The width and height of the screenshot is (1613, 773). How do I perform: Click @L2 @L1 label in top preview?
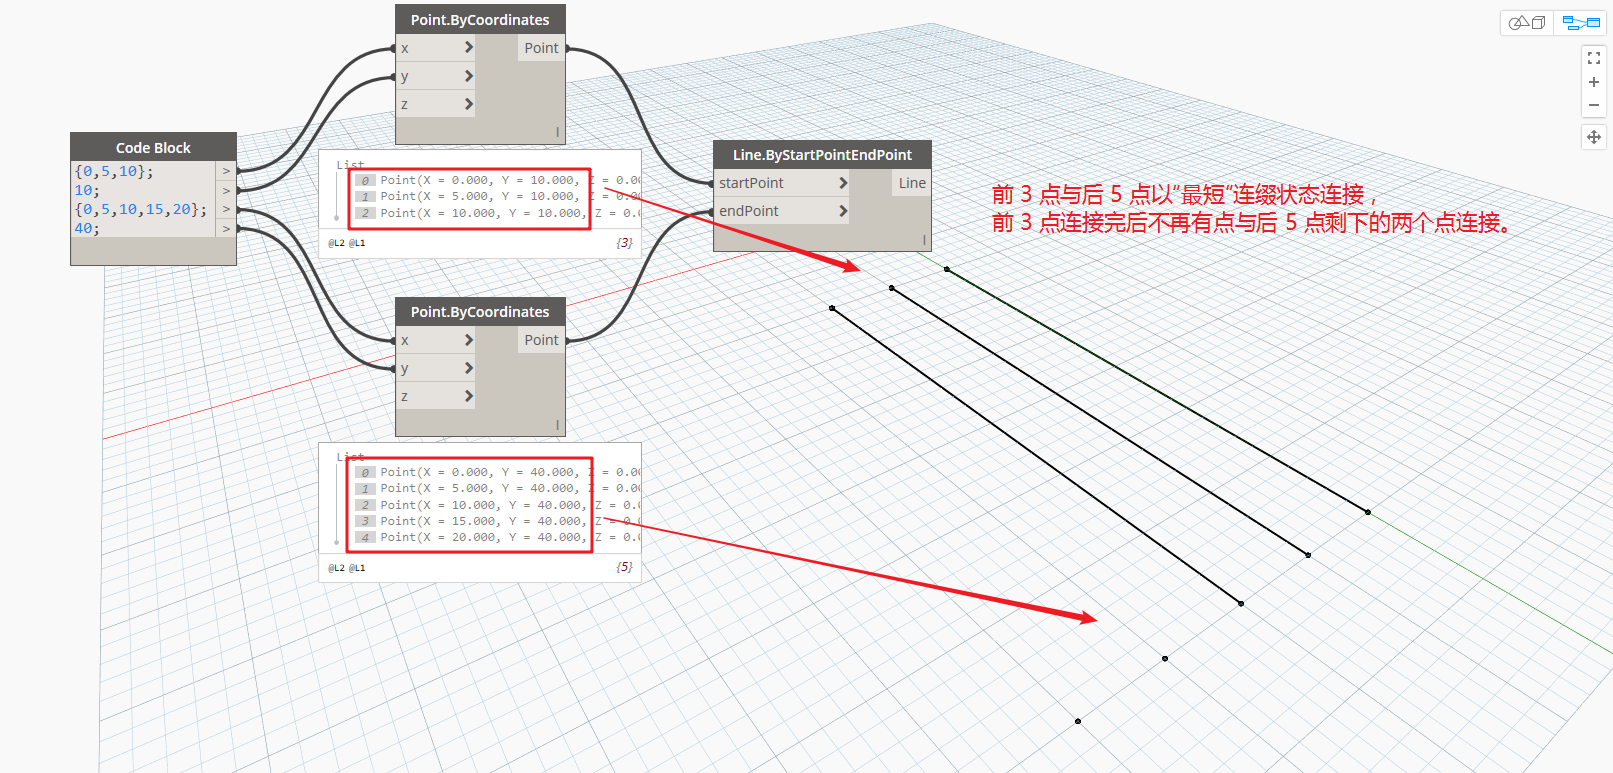tap(347, 243)
